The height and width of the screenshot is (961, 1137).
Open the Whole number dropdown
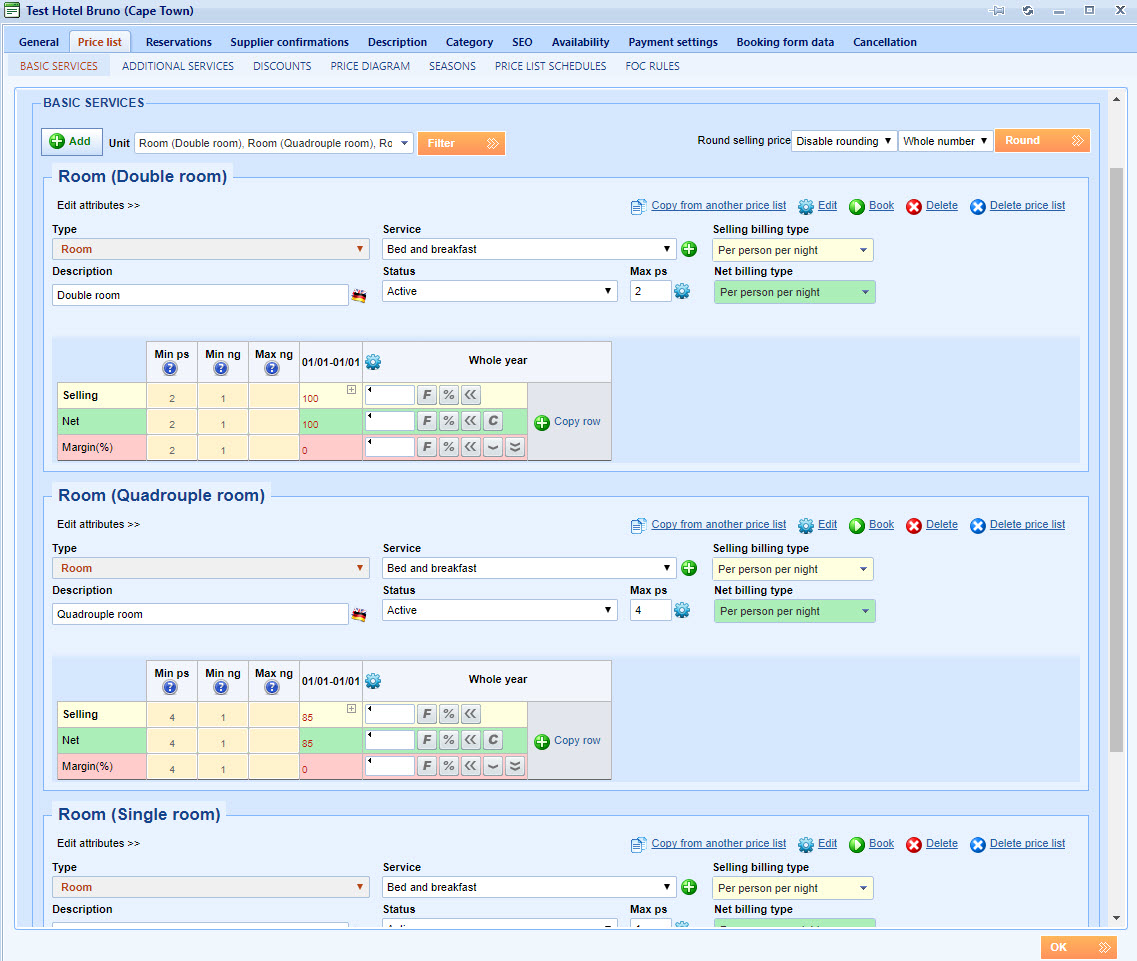945,141
